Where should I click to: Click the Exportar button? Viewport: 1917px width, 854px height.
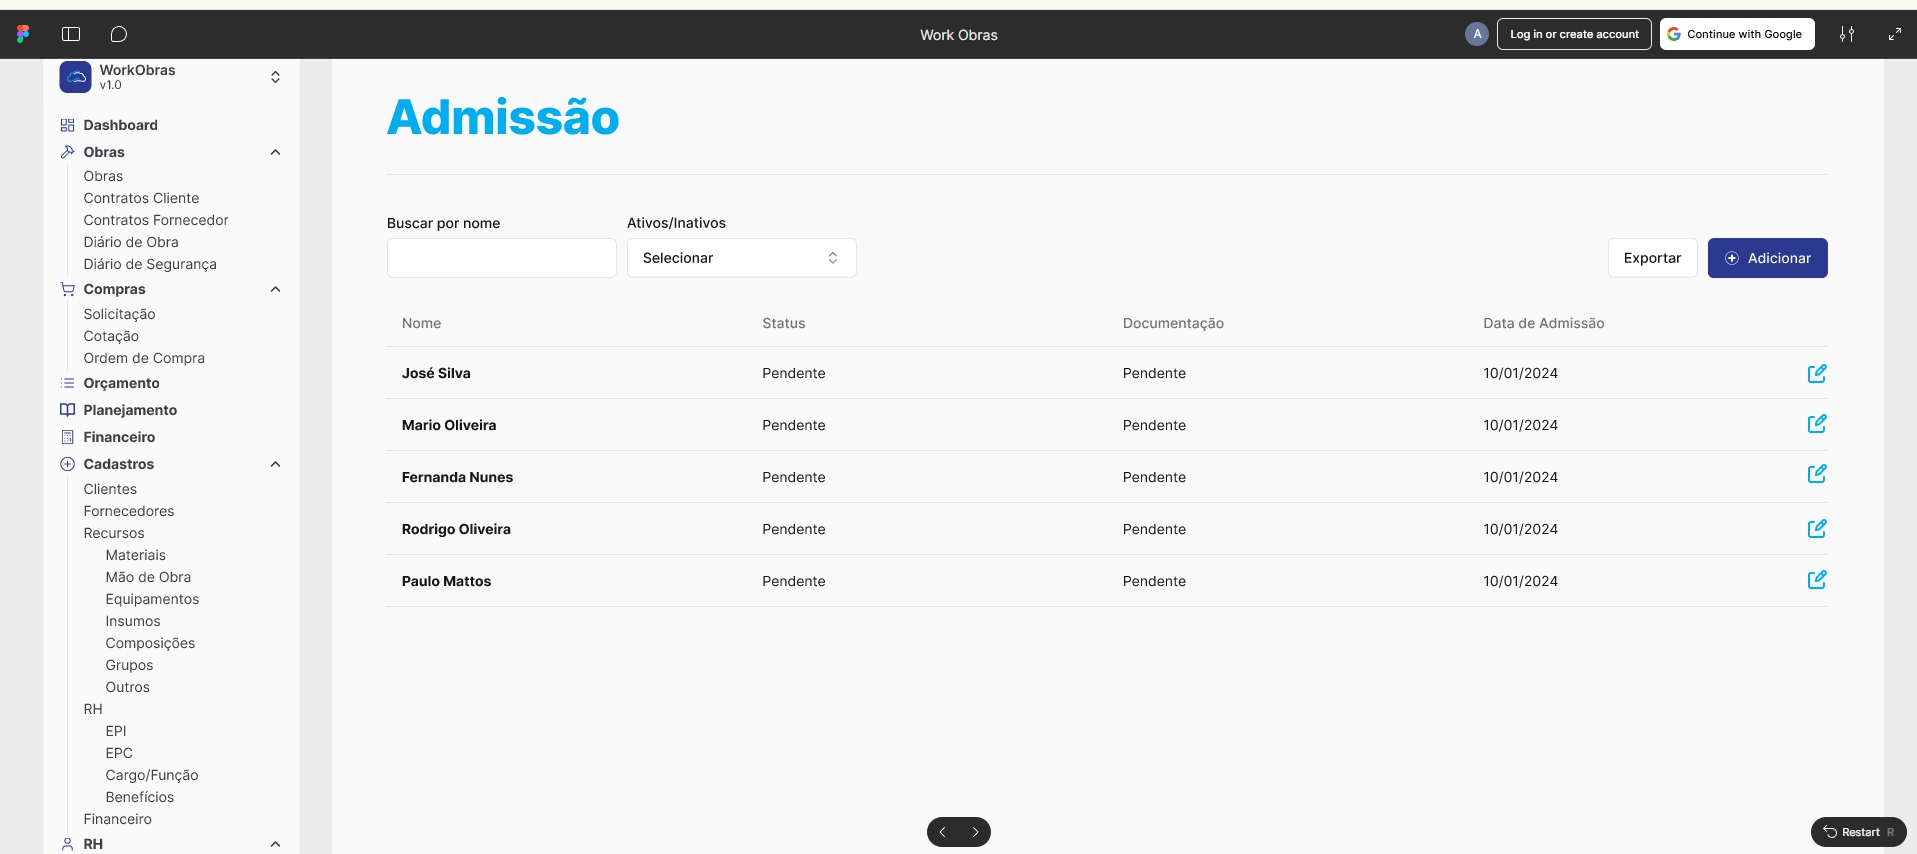pyautogui.click(x=1652, y=258)
